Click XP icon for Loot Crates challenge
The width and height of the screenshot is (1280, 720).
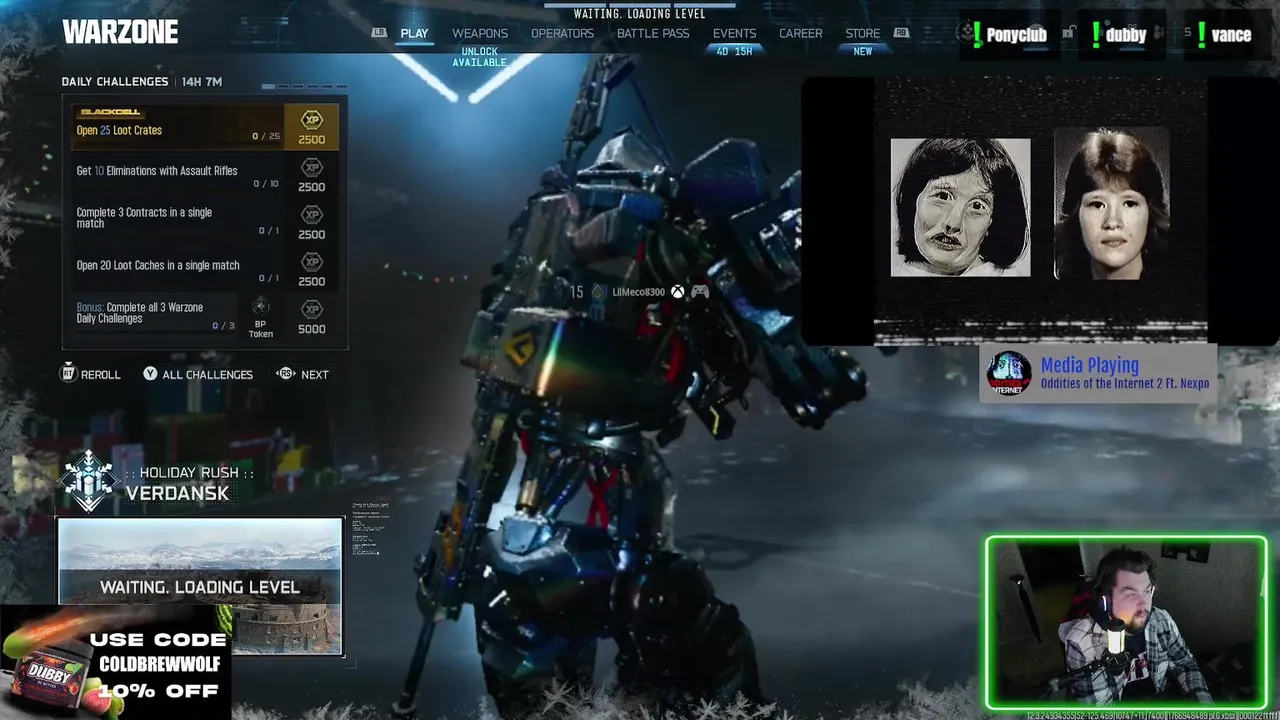coord(312,120)
